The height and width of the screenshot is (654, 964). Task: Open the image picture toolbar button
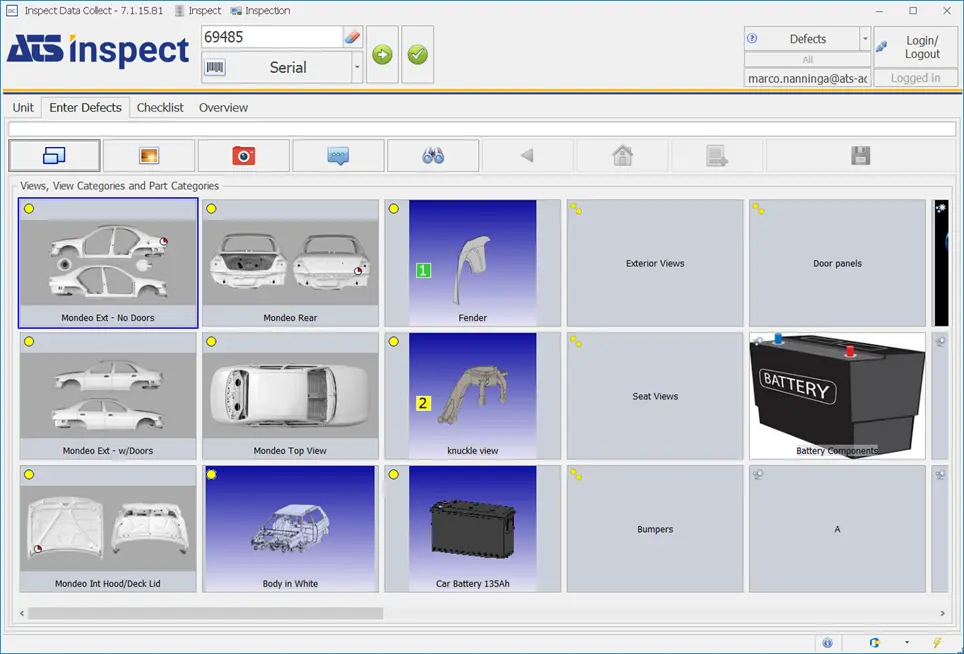149,156
